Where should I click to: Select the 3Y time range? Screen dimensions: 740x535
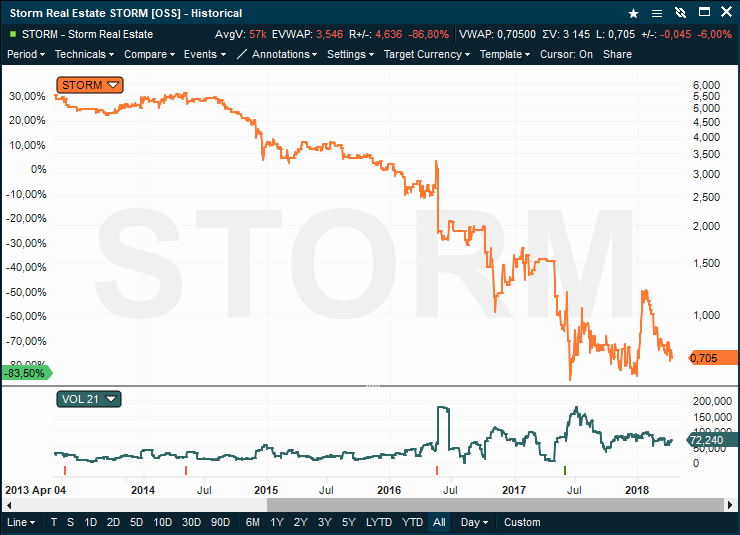coord(325,522)
